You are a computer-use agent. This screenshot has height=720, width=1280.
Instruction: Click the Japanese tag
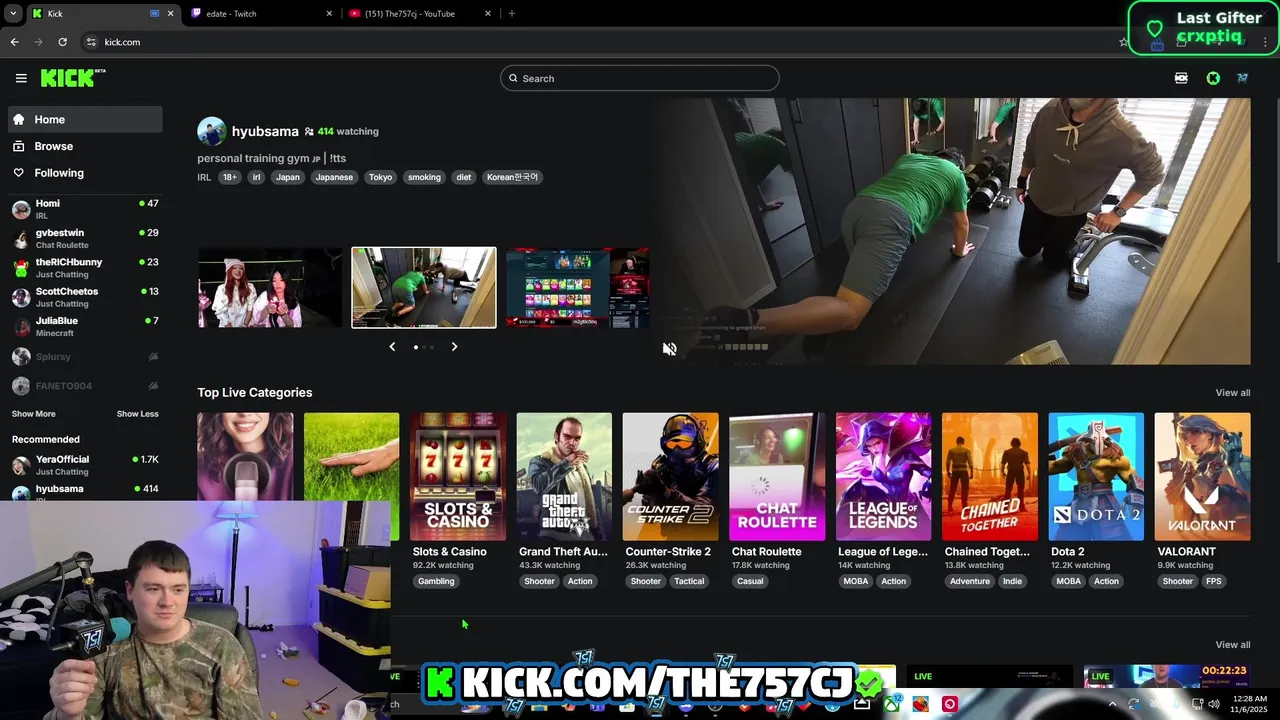point(334,177)
